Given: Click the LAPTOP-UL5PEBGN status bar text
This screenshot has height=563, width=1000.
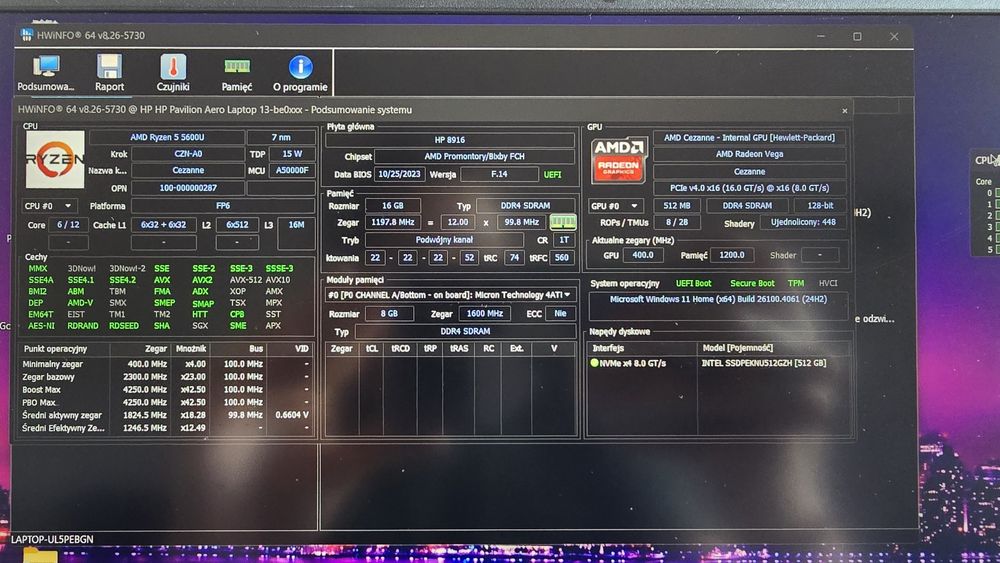Looking at the screenshot, I should coord(52,539).
